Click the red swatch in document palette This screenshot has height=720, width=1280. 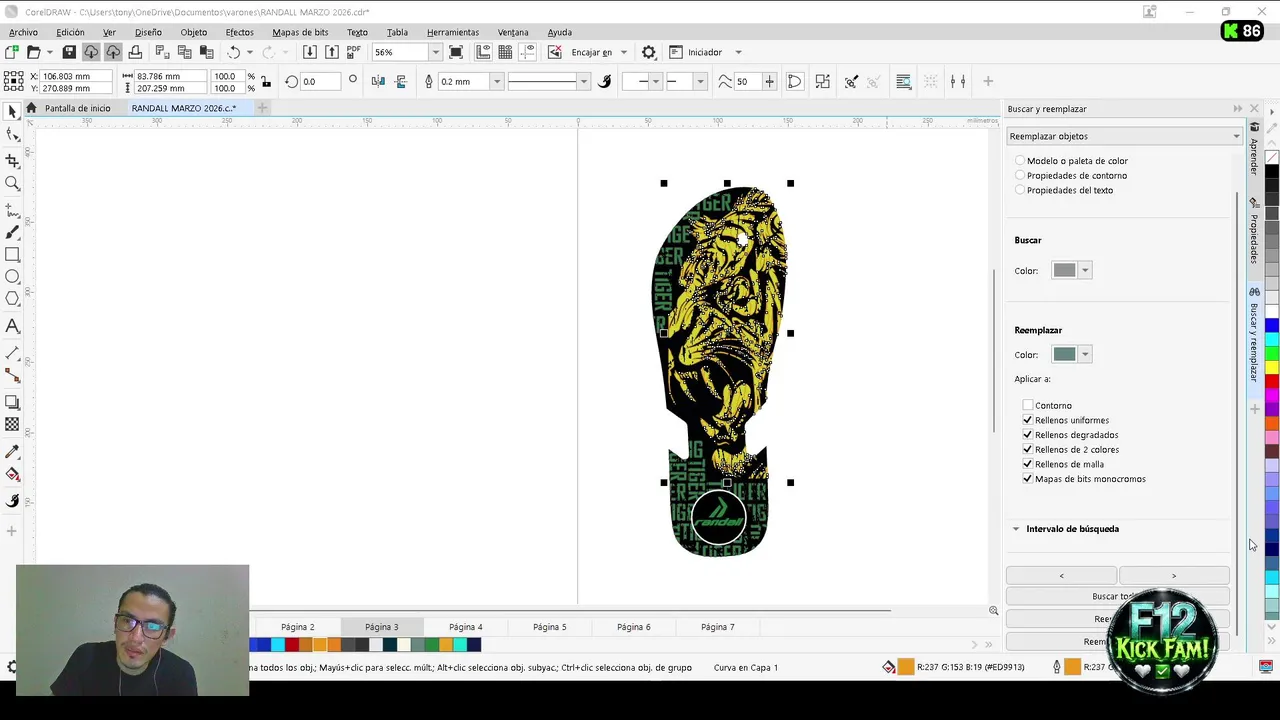click(292, 645)
